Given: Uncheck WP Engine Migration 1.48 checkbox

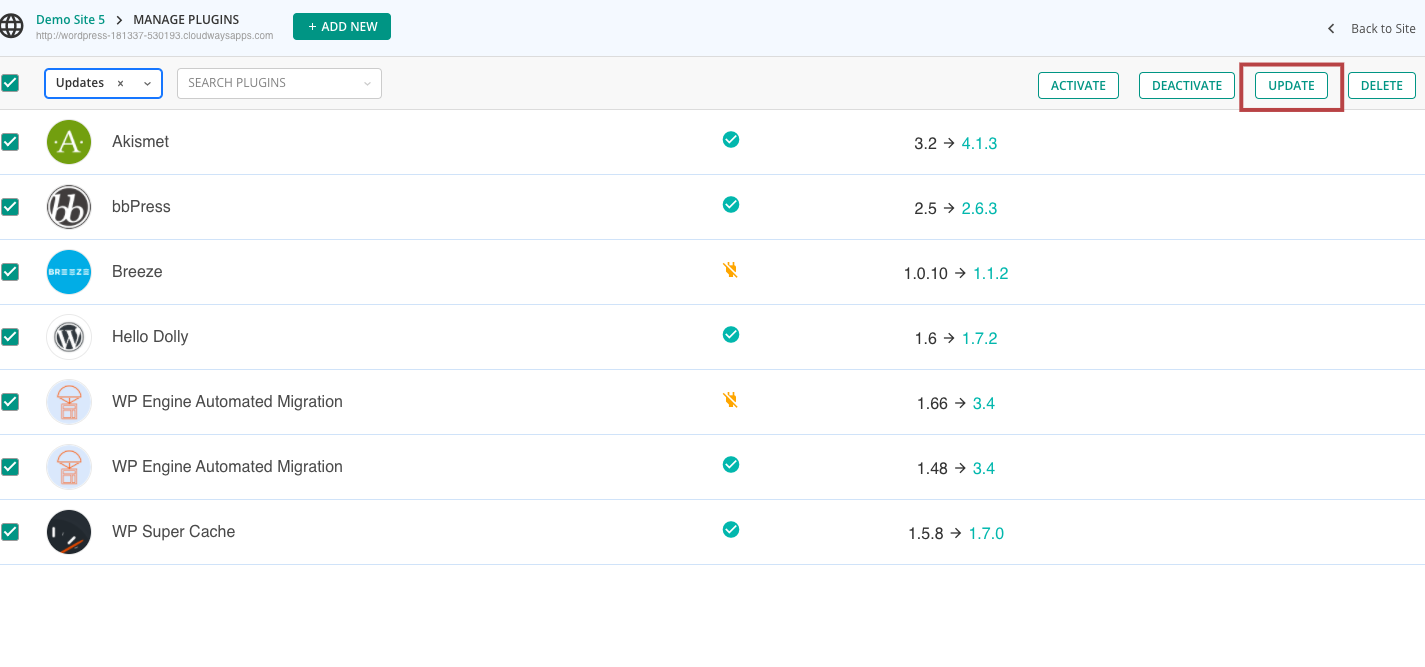Looking at the screenshot, I should (10, 467).
